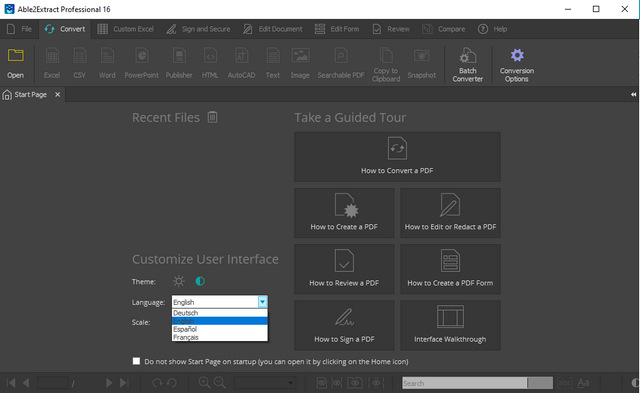Open the Sign and Secure tab
The width and height of the screenshot is (640, 393).
(198, 29)
